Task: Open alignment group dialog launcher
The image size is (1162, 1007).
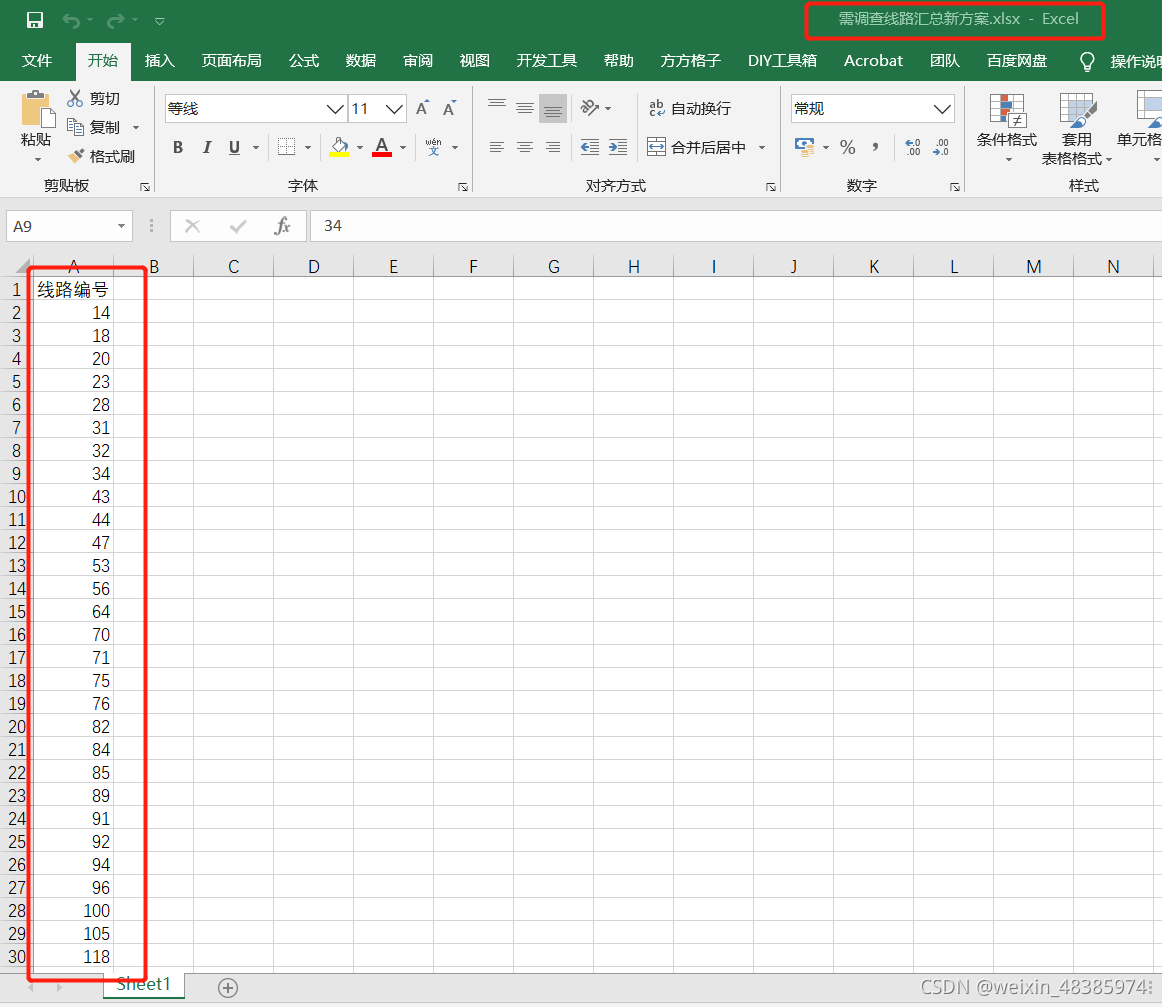Action: 771,187
